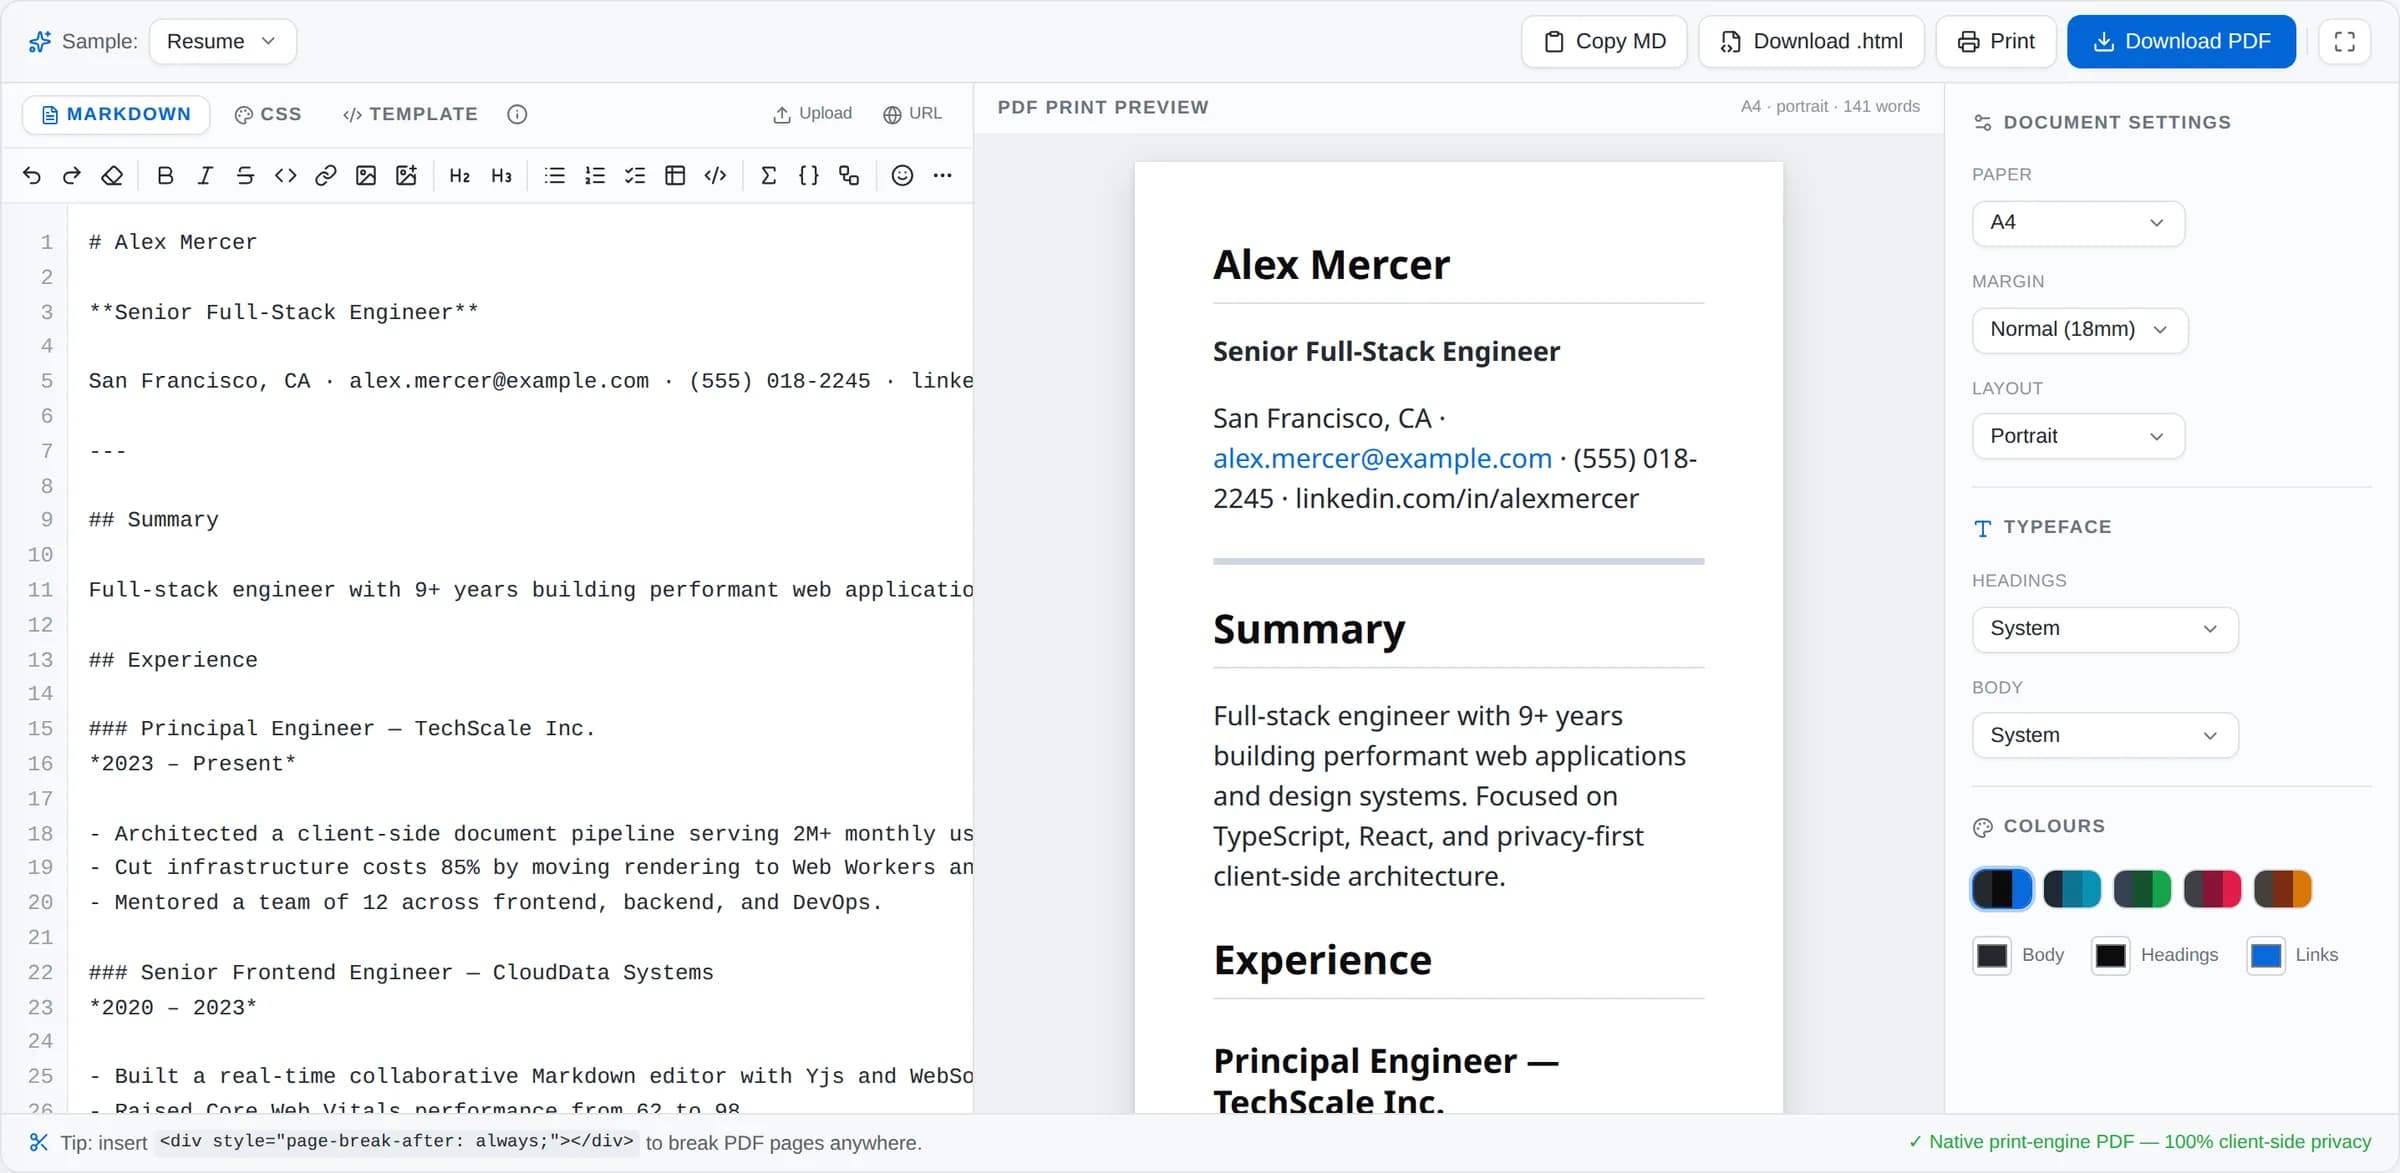Apply strikethrough formatting
Screen dimensions: 2400x1173
coord(245,176)
